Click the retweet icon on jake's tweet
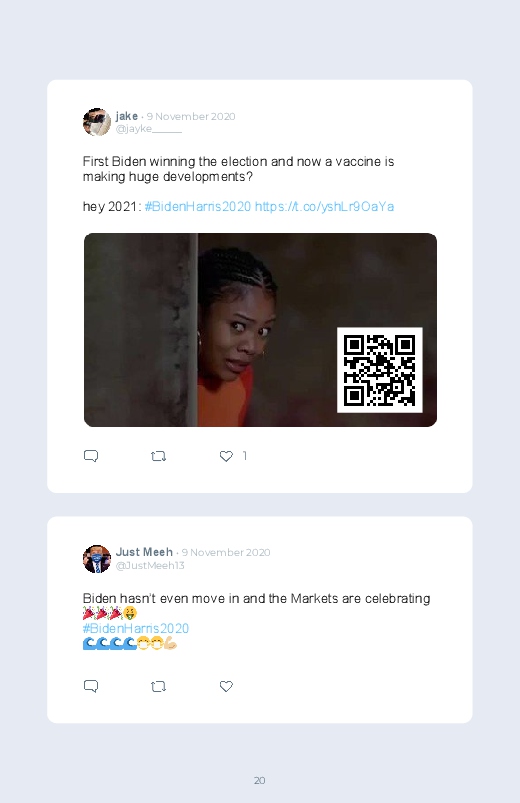Image resolution: width=520 pixels, height=803 pixels. (x=158, y=456)
